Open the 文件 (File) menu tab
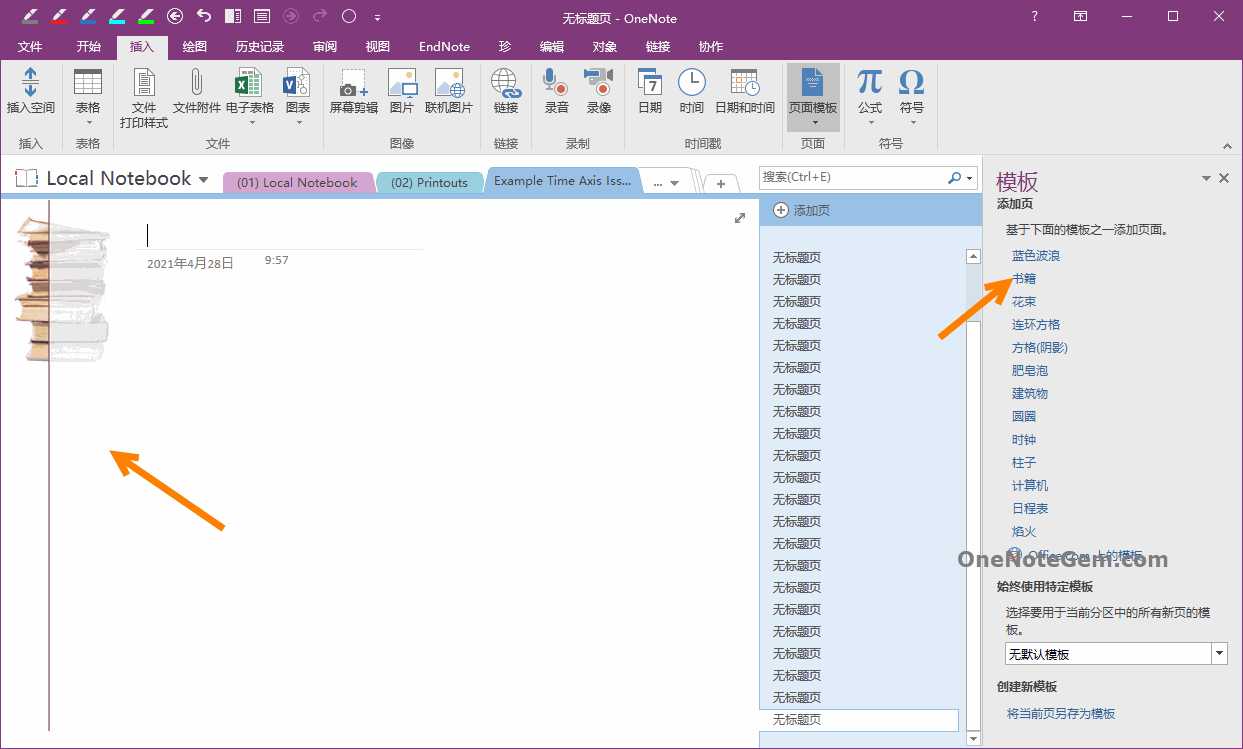 pos(30,47)
